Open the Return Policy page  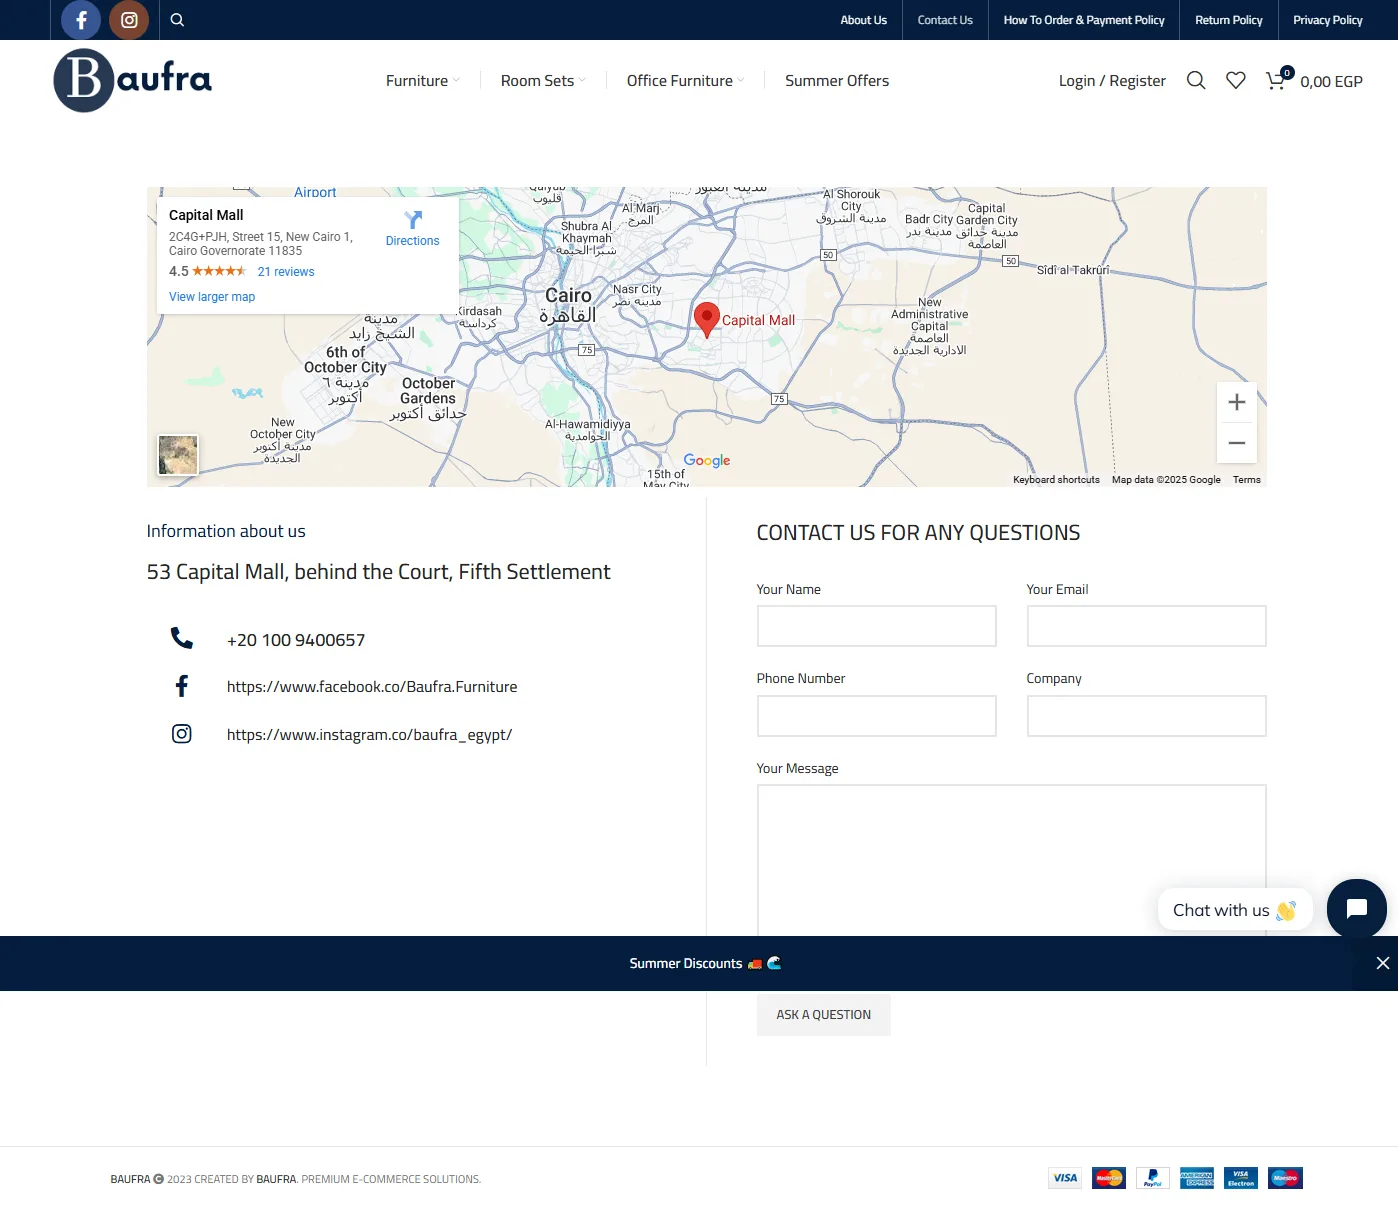[1228, 20]
